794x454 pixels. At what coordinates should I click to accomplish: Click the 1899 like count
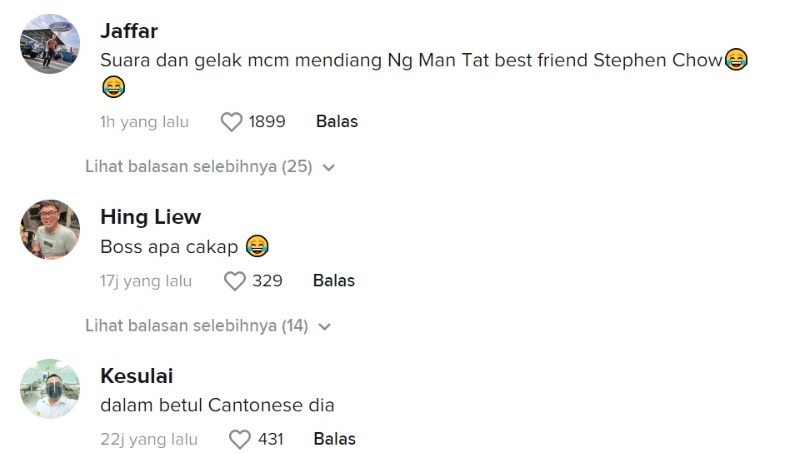[x=267, y=122]
